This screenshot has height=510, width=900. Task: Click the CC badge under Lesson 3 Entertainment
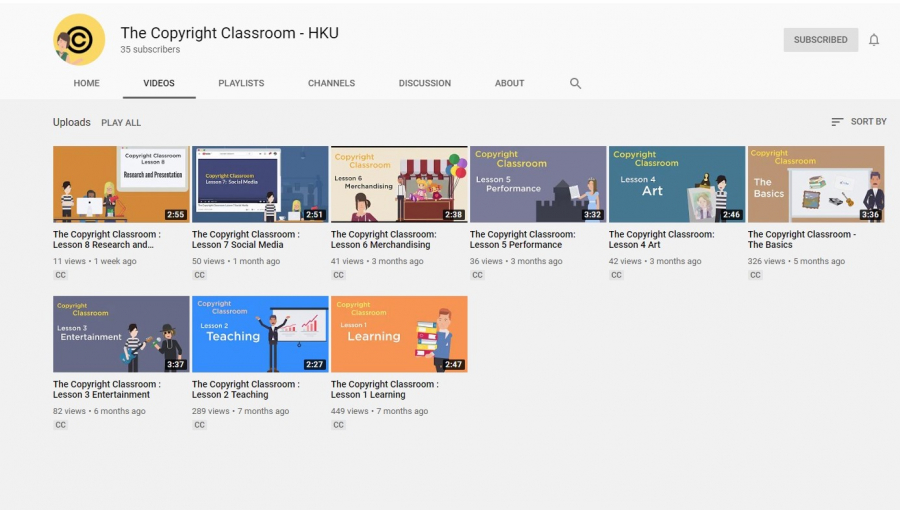coord(60,425)
